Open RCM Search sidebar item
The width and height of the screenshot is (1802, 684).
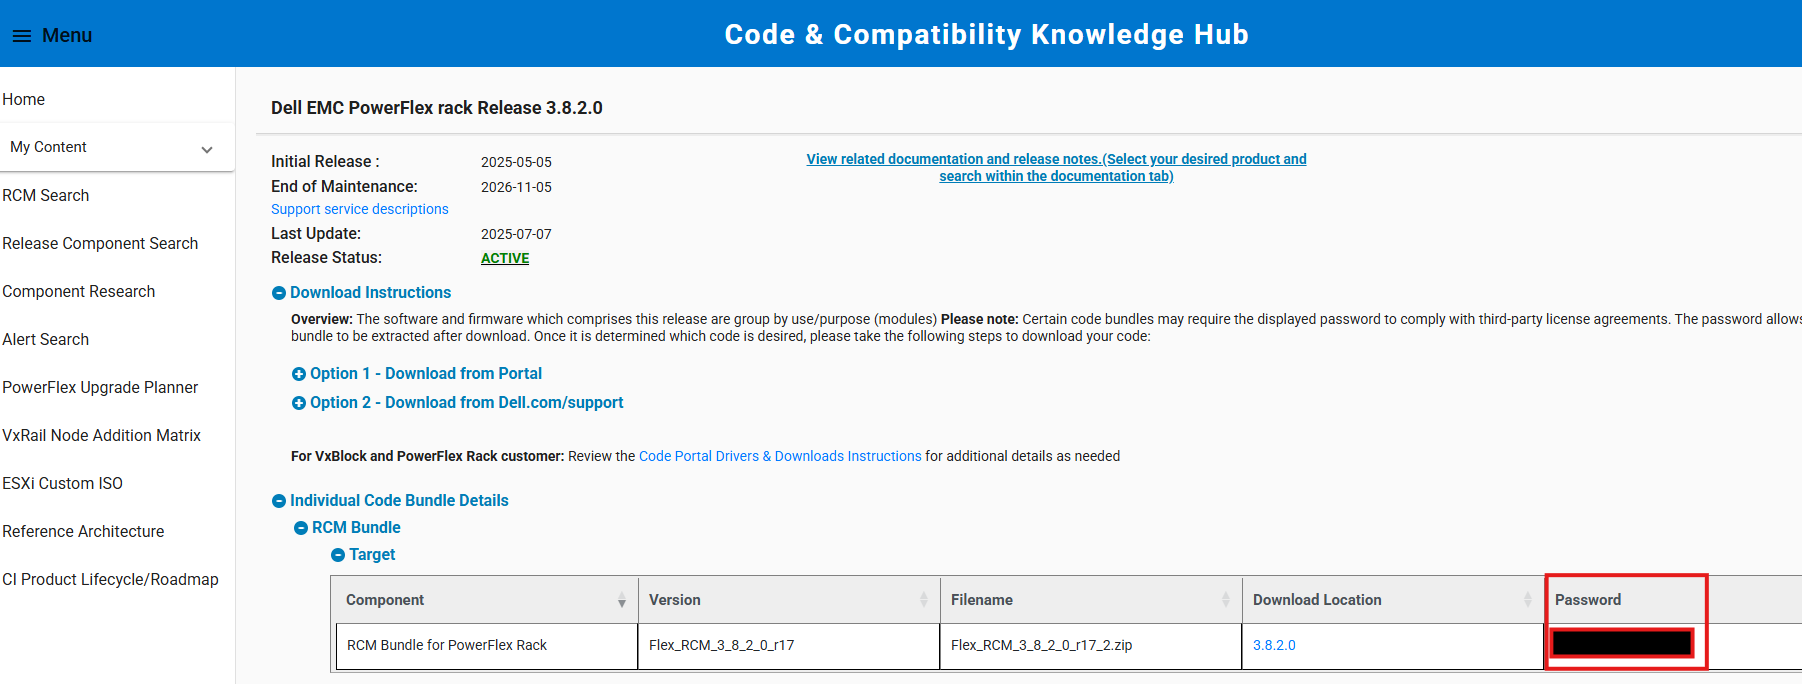pos(46,196)
